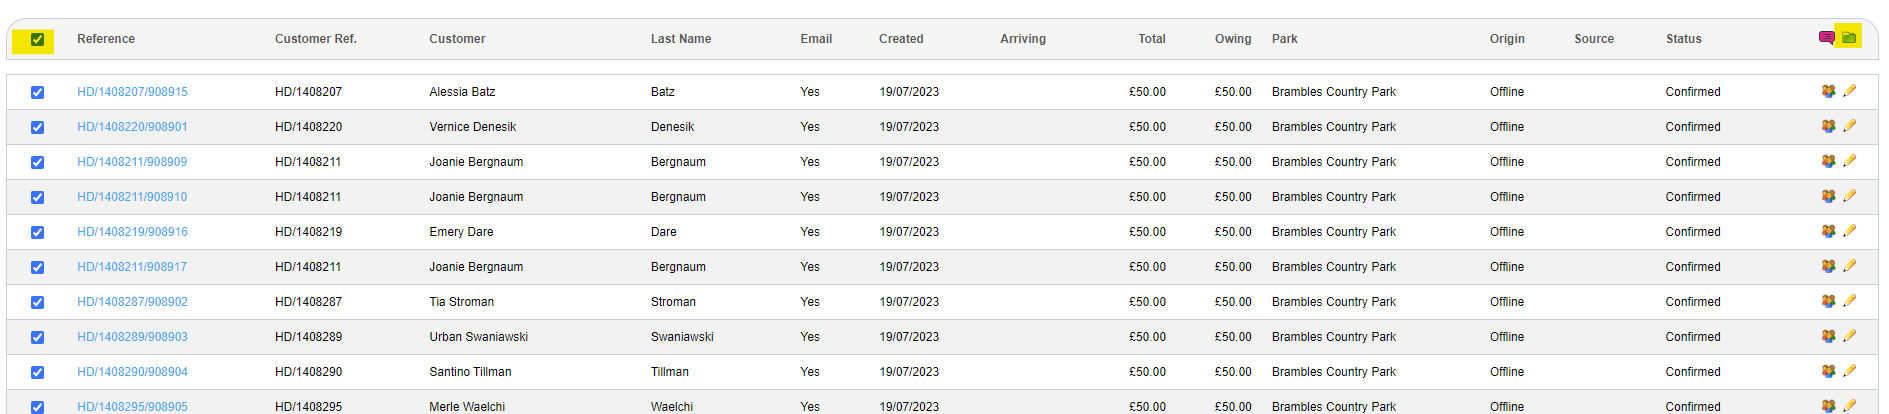Sort by the Reference column header
The image size is (1889, 414).
coord(106,39)
